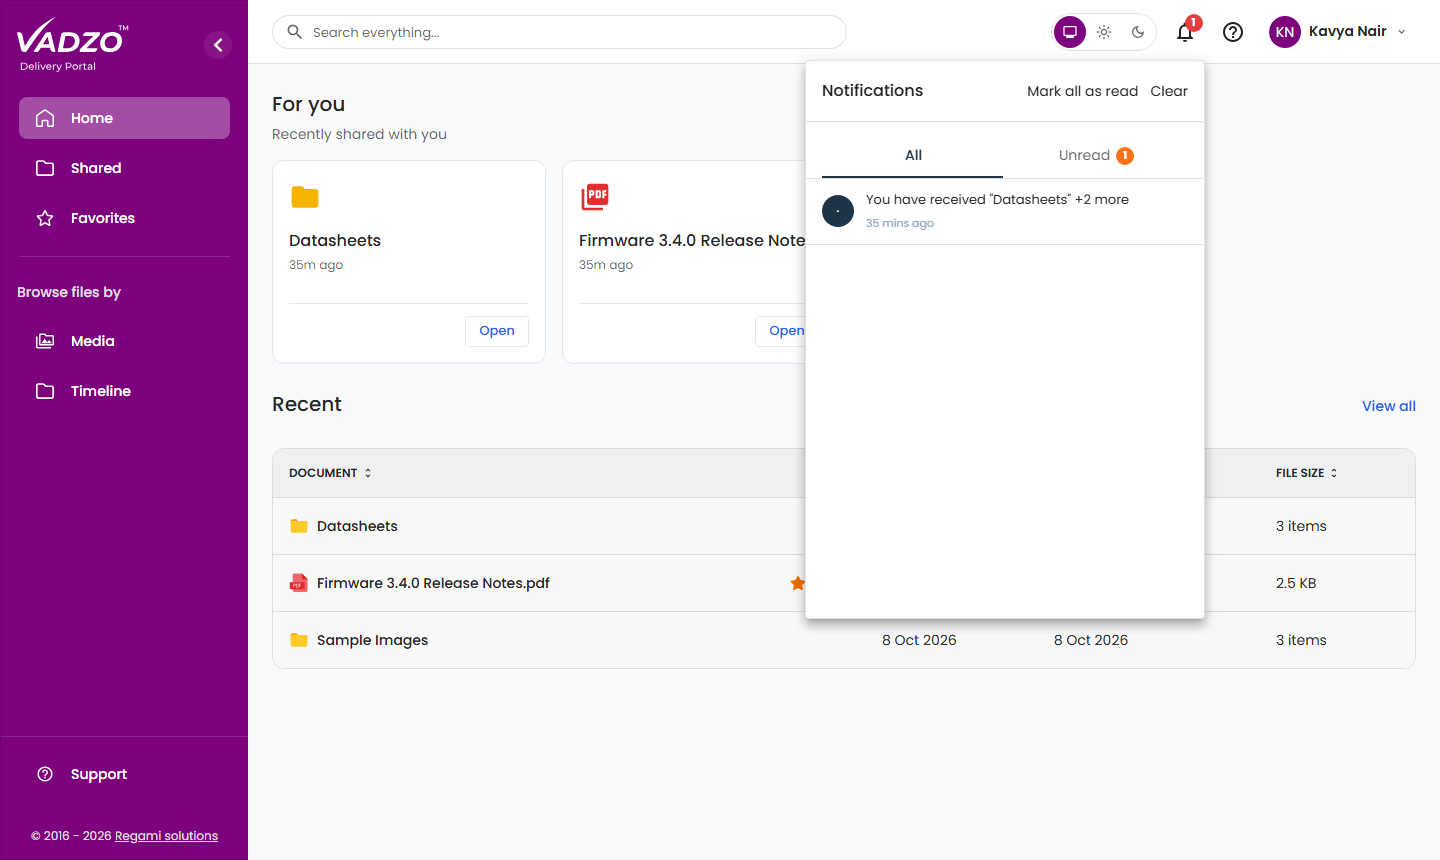Click the search magnifier icon
The image size is (1440, 860).
[x=295, y=32]
